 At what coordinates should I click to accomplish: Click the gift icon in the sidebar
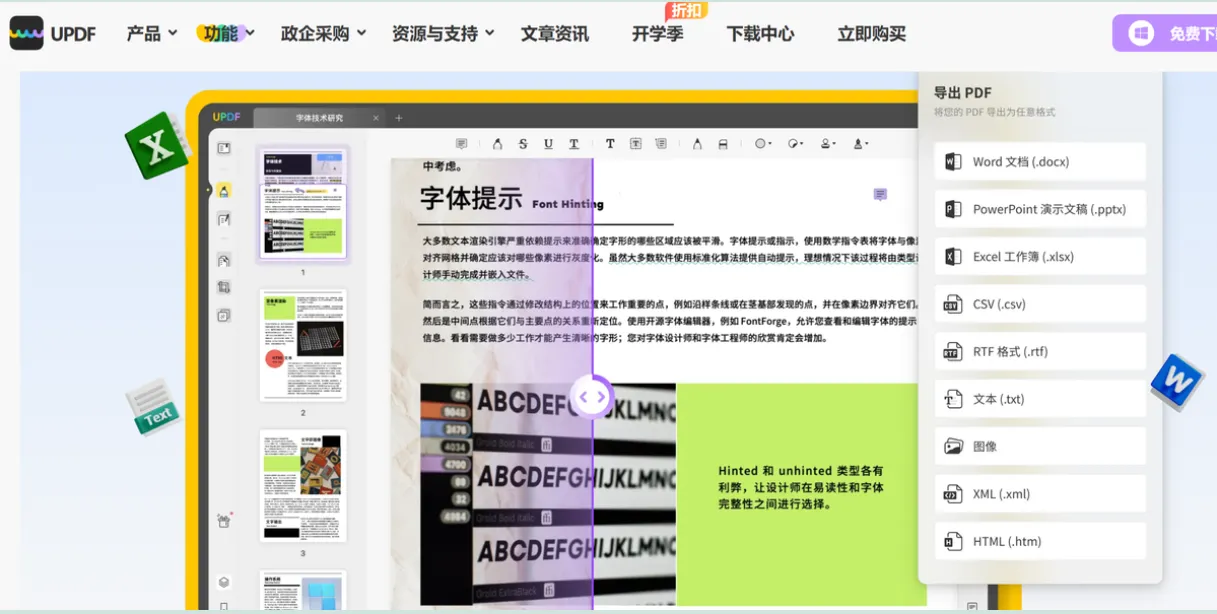coord(224,520)
